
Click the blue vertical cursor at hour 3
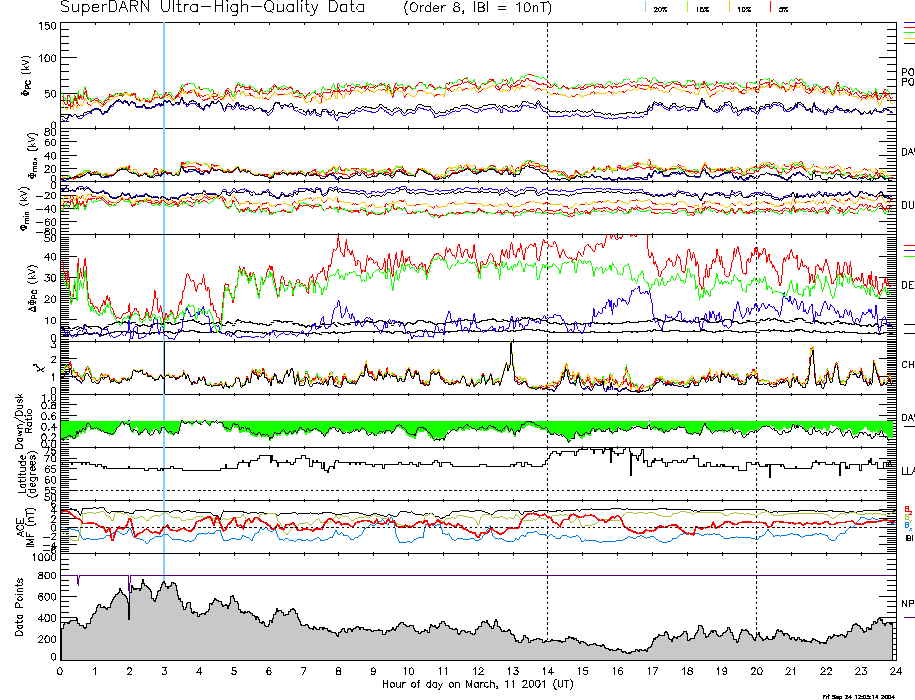click(163, 300)
